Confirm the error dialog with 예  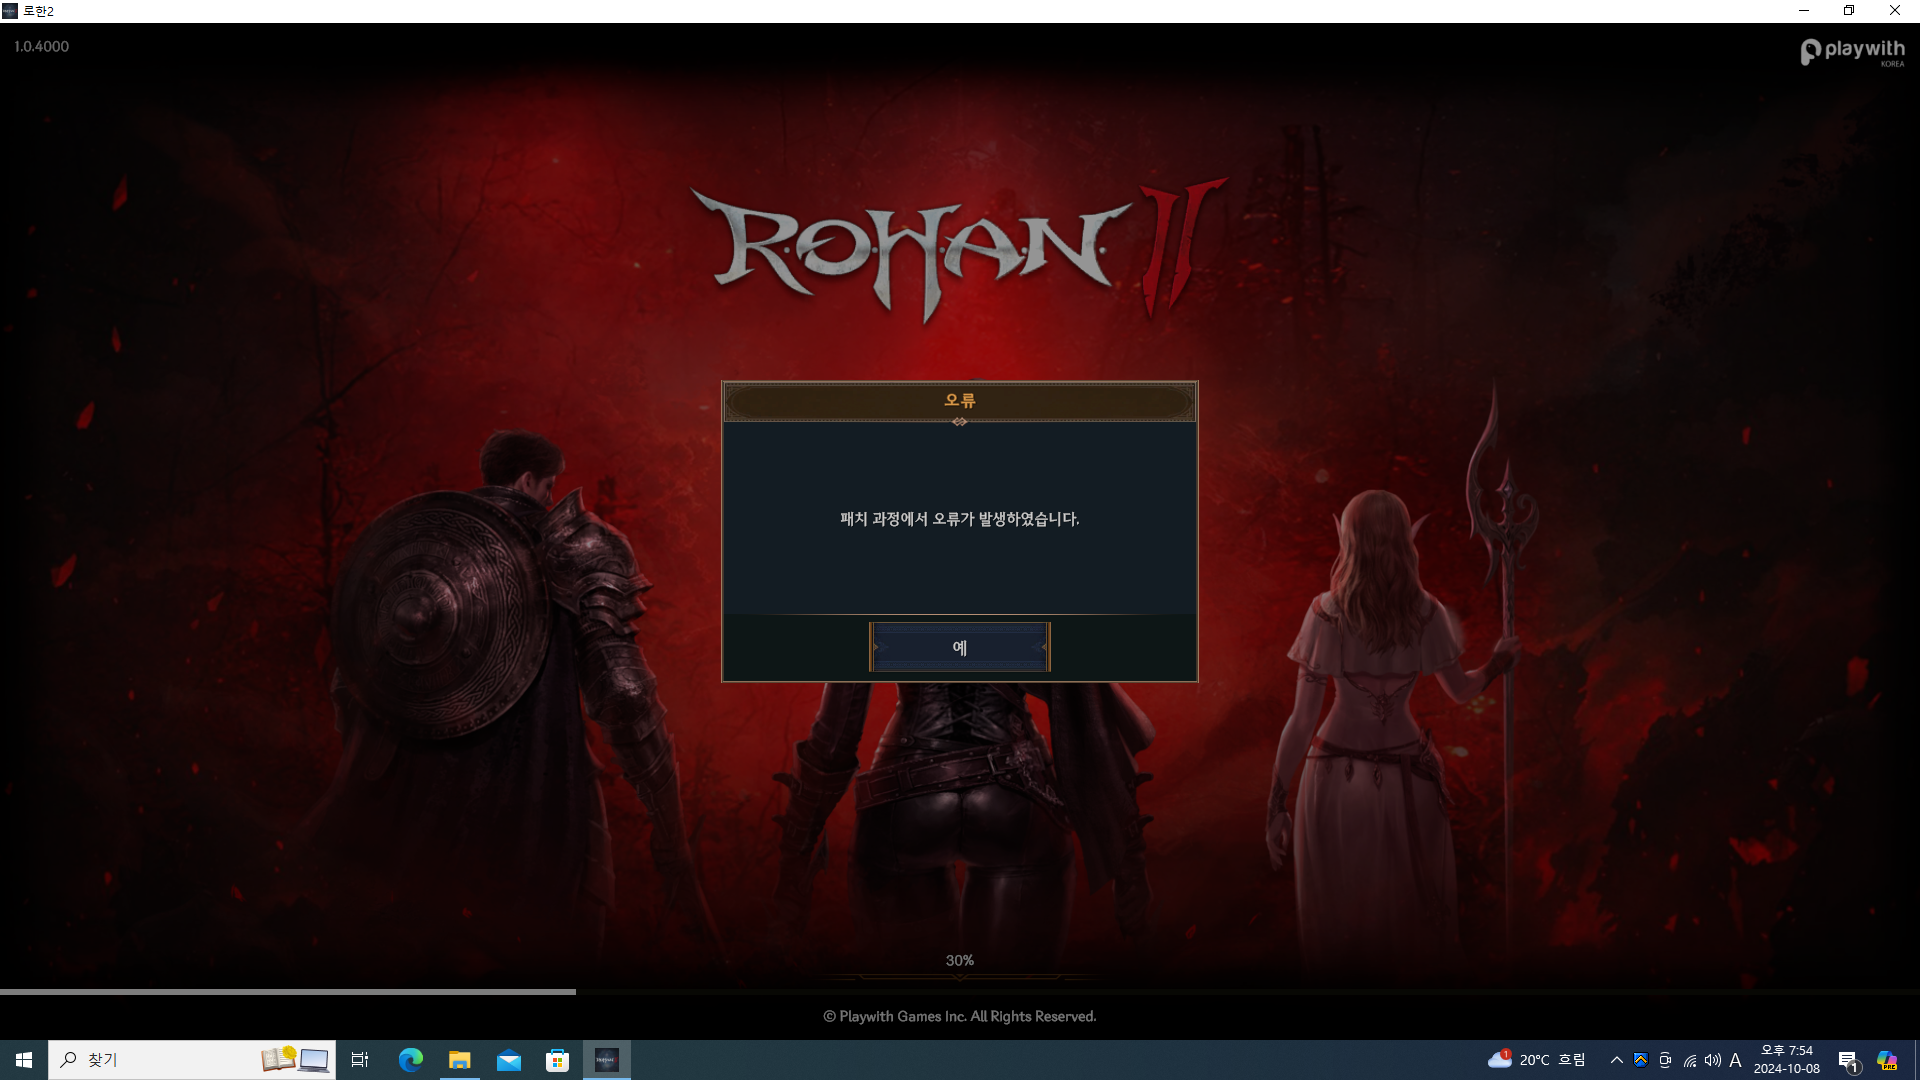(x=960, y=647)
